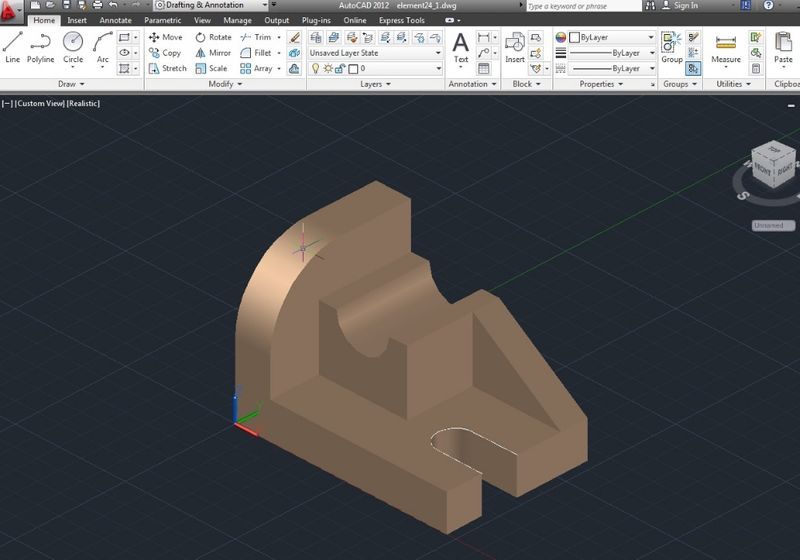The image size is (800, 560).
Task: Click the Move tool
Action: (165, 37)
